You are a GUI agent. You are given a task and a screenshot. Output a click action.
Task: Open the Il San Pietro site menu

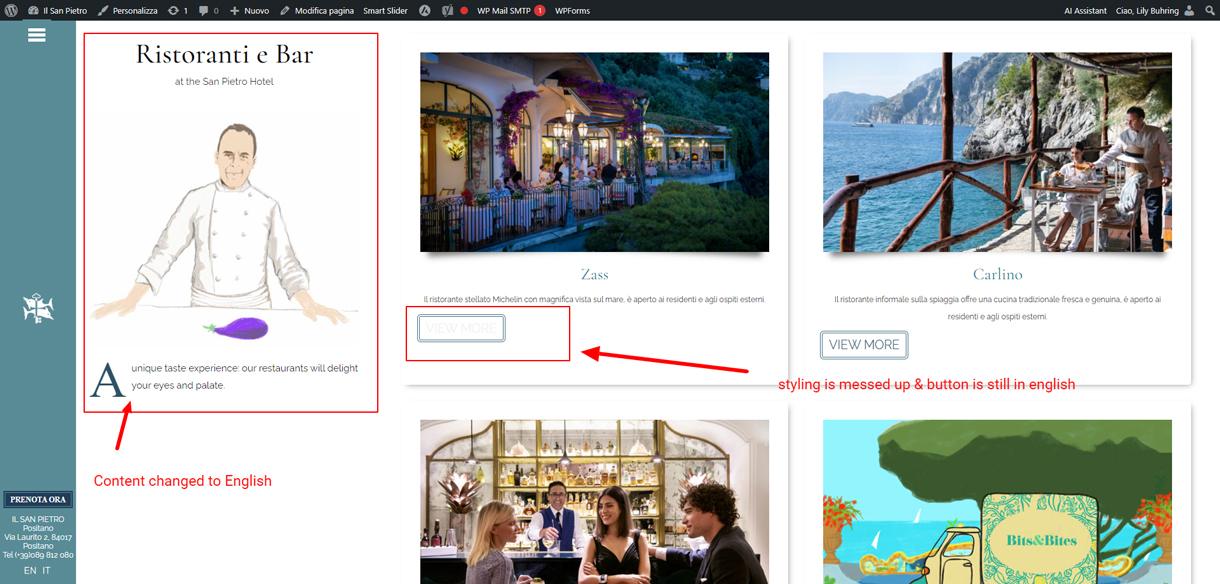click(58, 10)
